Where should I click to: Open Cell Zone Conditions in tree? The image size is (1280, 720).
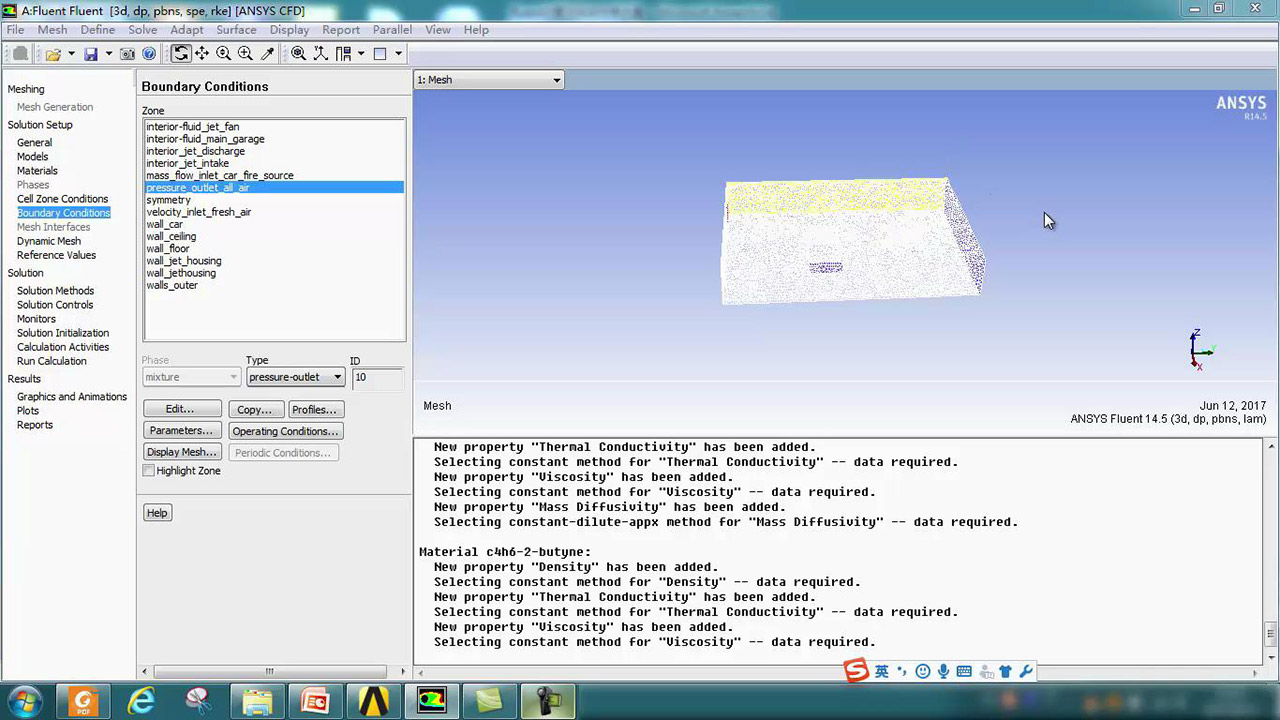(62, 199)
